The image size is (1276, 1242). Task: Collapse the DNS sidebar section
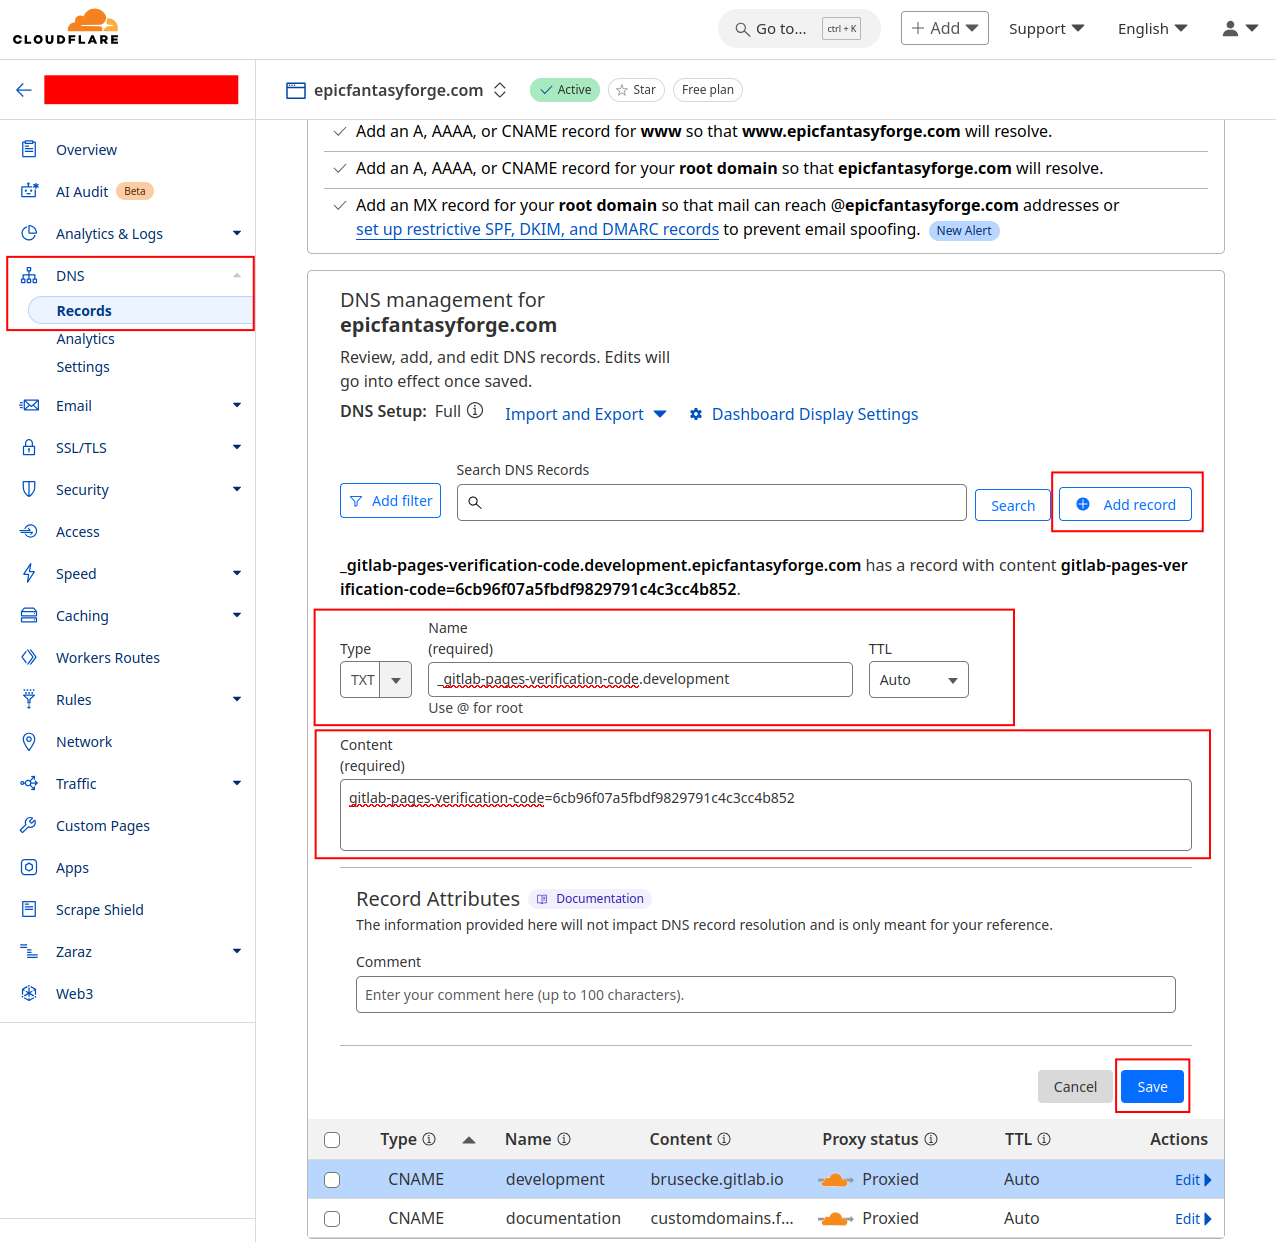click(237, 275)
